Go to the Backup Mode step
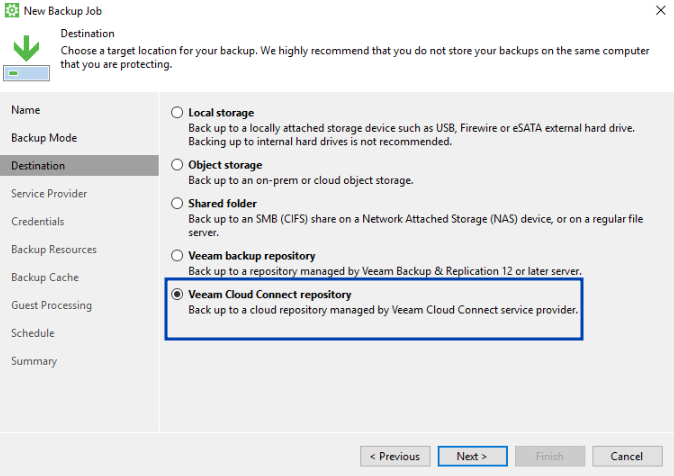 pos(44,138)
